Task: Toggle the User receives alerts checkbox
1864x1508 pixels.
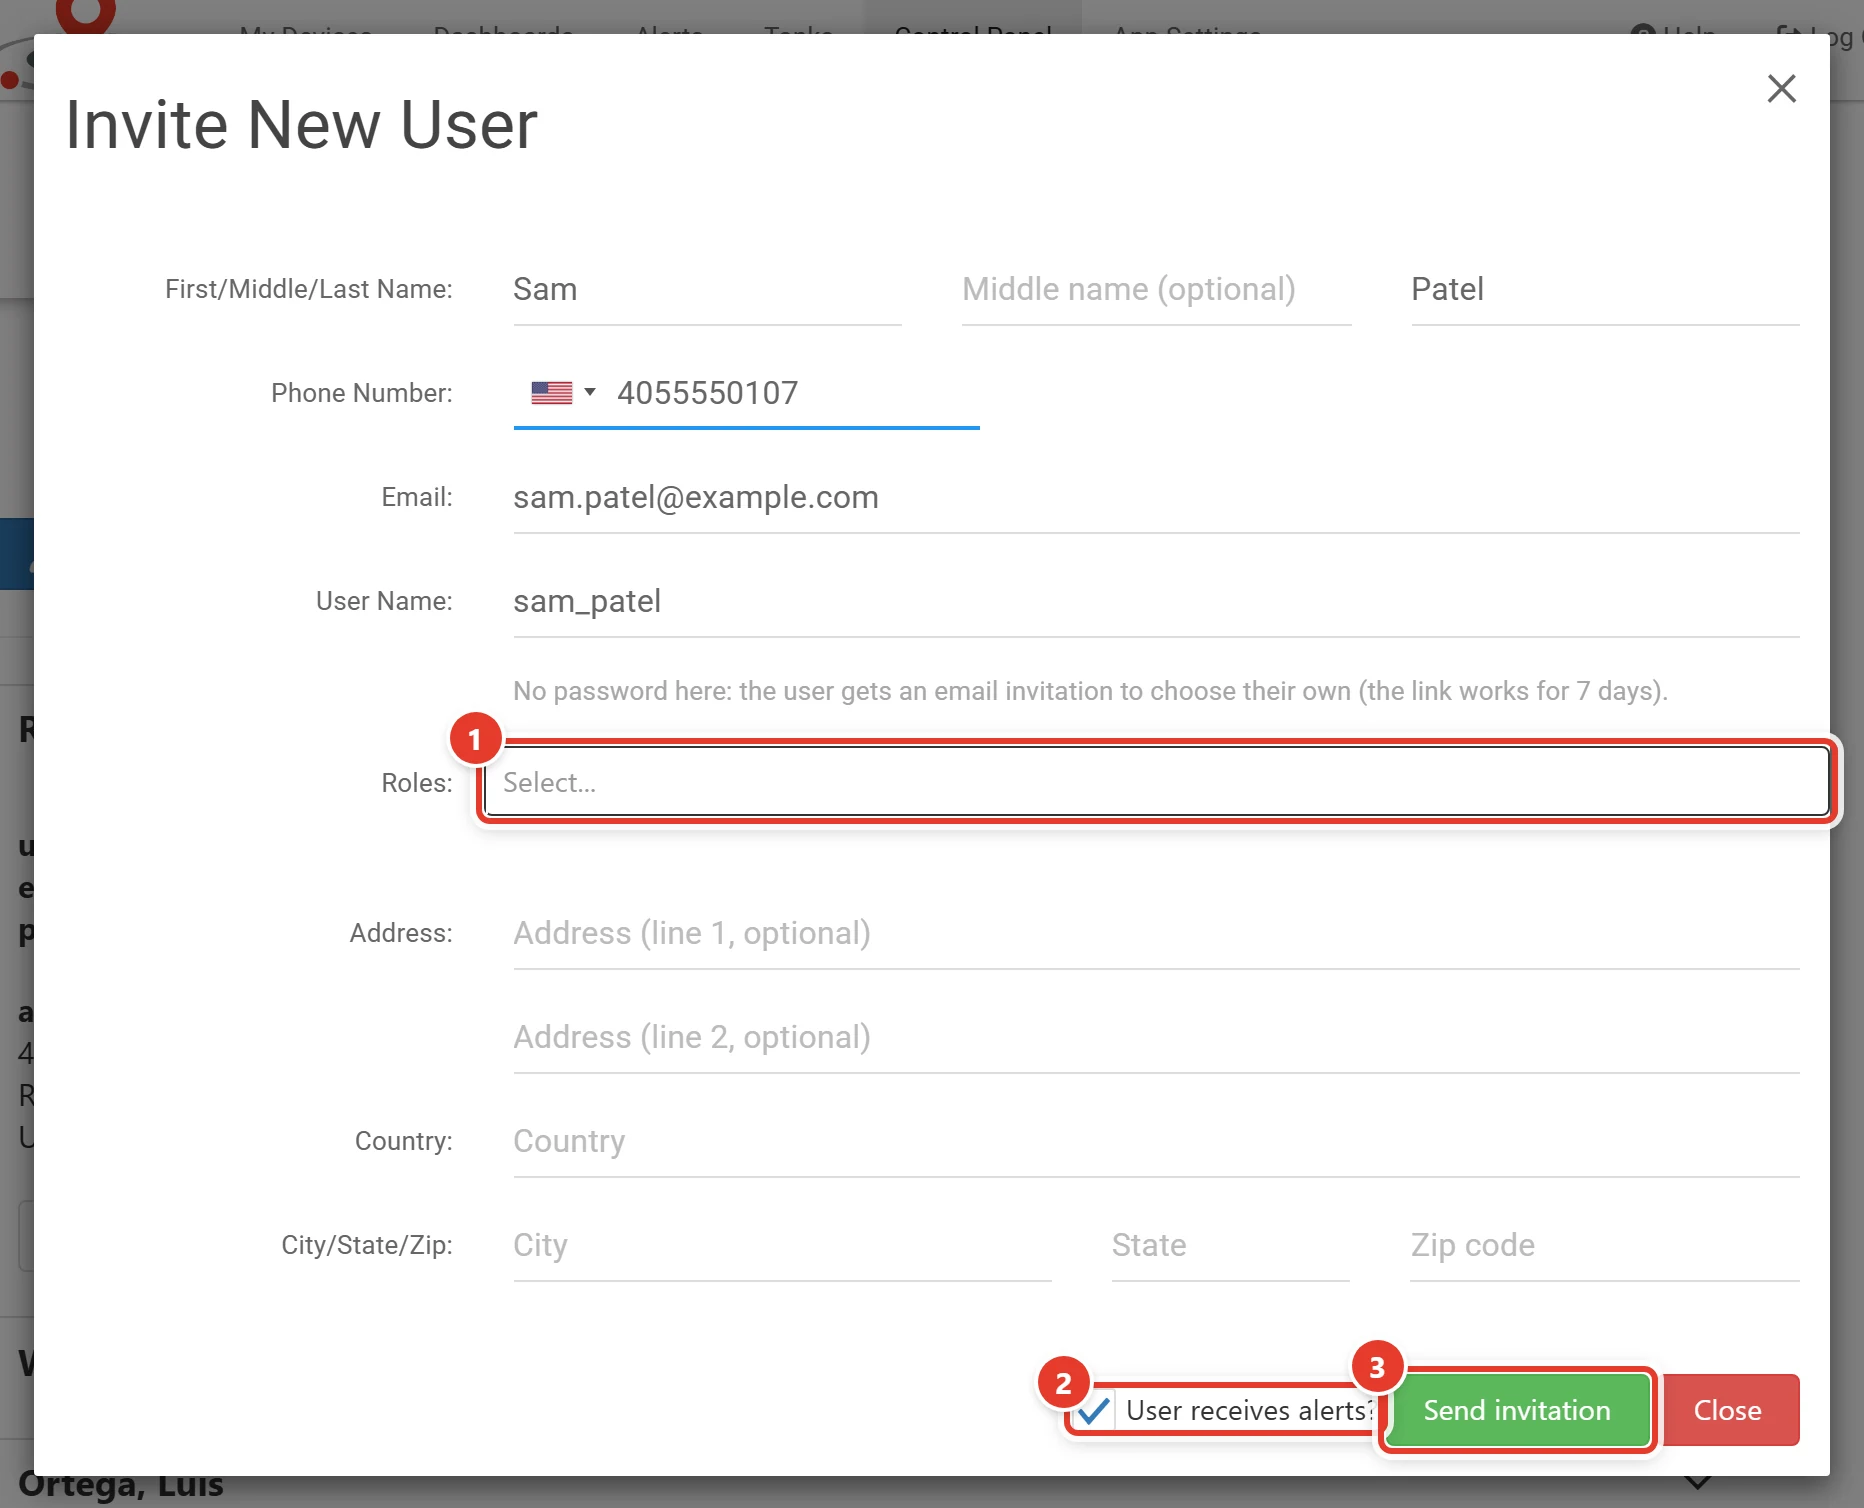Action: point(1094,1411)
